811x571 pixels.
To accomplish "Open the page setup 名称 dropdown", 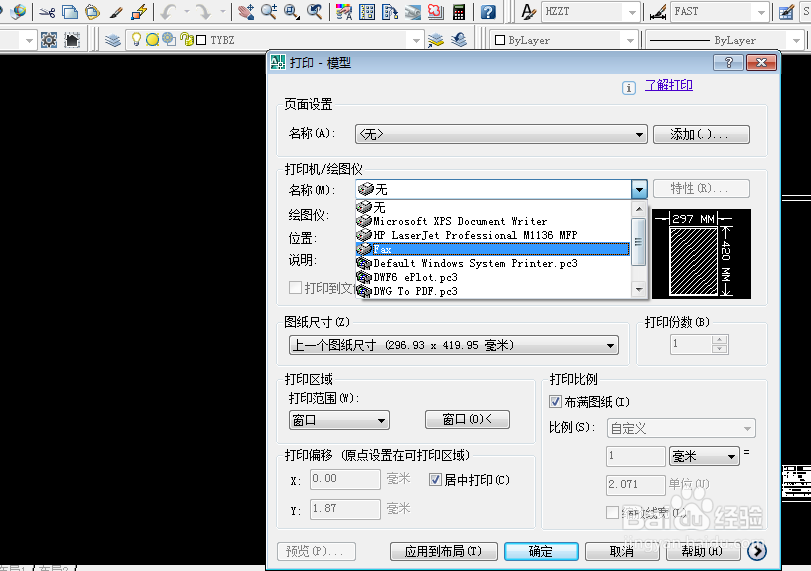I will tap(501, 134).
